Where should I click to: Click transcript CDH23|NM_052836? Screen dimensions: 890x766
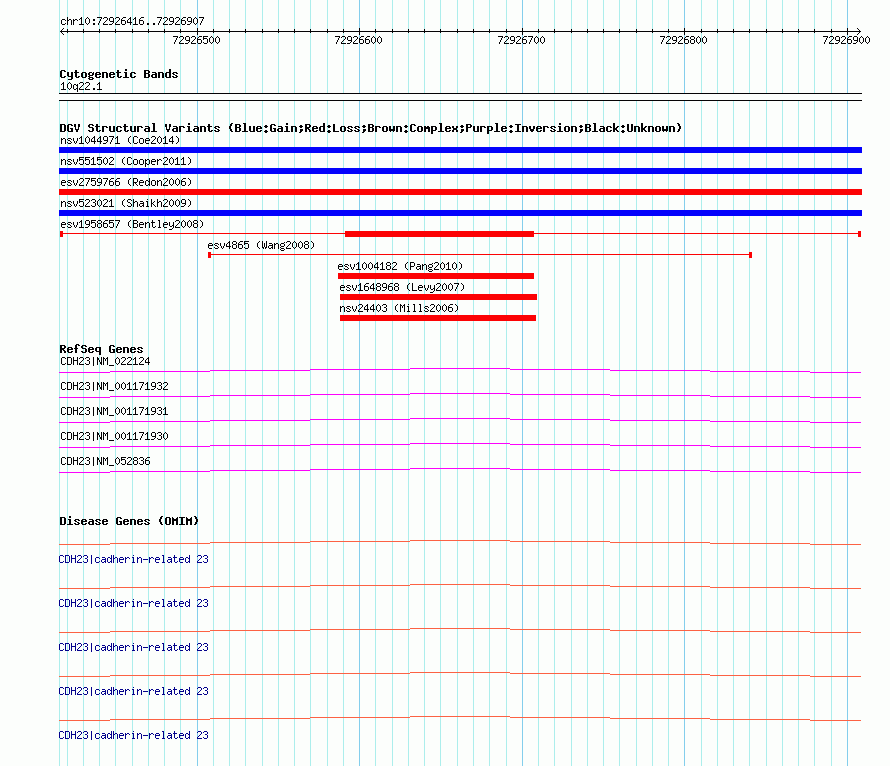pos(105,461)
